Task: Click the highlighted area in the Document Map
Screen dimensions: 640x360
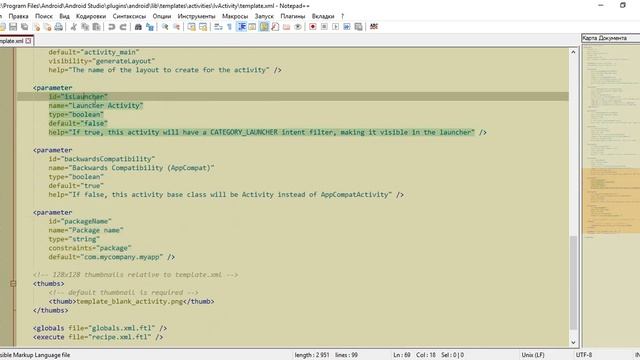Action: [x=611, y=200]
